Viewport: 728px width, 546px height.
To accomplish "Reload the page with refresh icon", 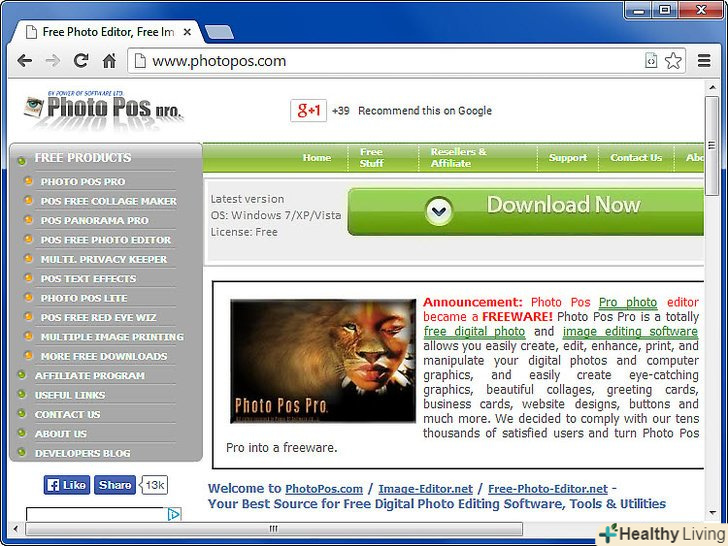I will coord(81,60).
